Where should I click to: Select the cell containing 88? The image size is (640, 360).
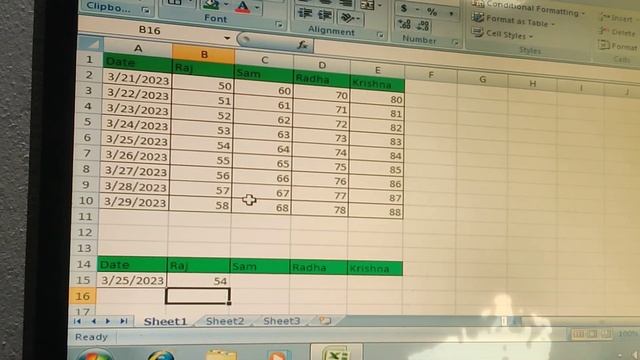click(376, 212)
